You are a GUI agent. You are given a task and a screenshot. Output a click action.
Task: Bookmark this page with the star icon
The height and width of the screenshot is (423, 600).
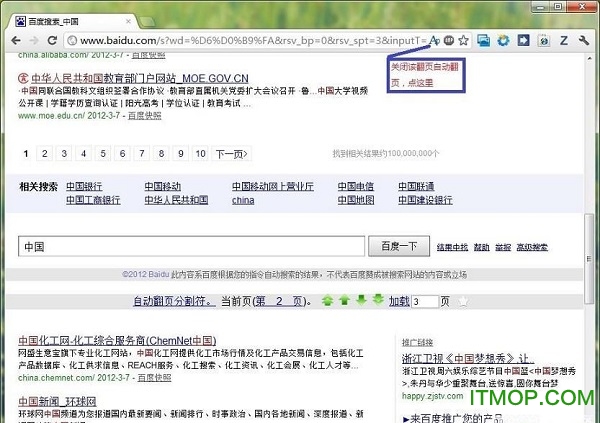click(463, 40)
